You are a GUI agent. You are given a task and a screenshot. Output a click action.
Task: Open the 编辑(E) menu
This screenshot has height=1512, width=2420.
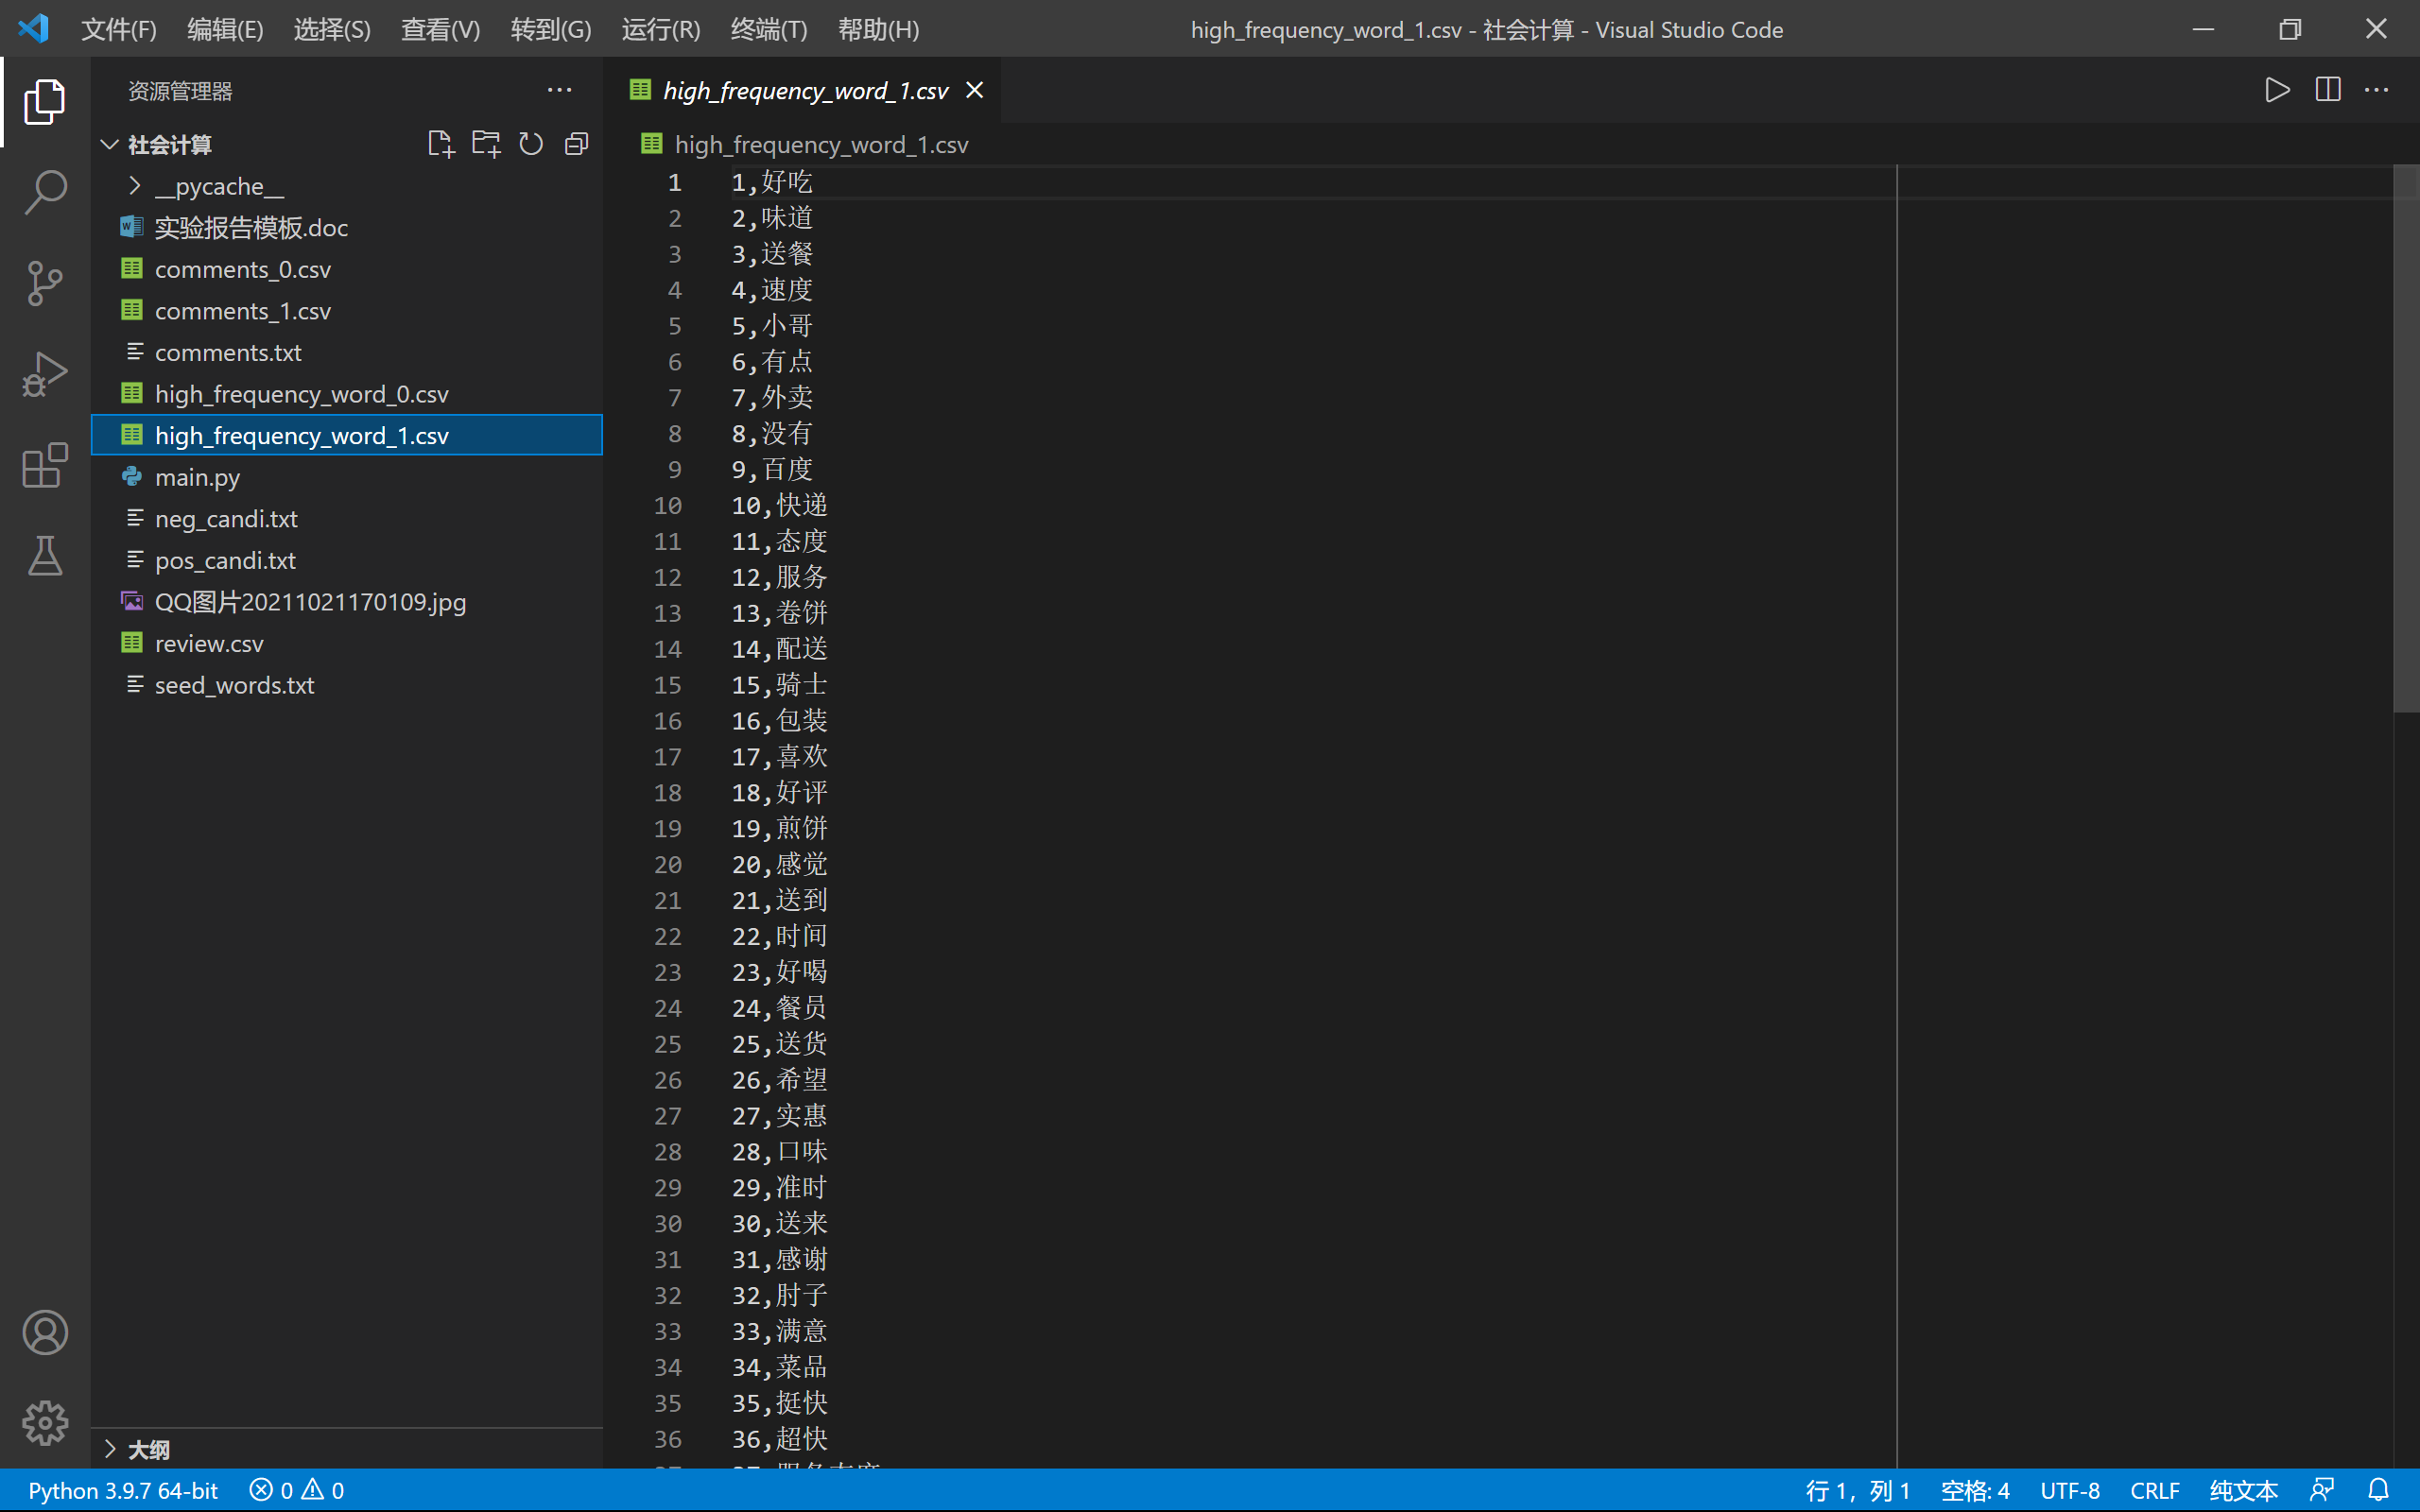(x=225, y=30)
